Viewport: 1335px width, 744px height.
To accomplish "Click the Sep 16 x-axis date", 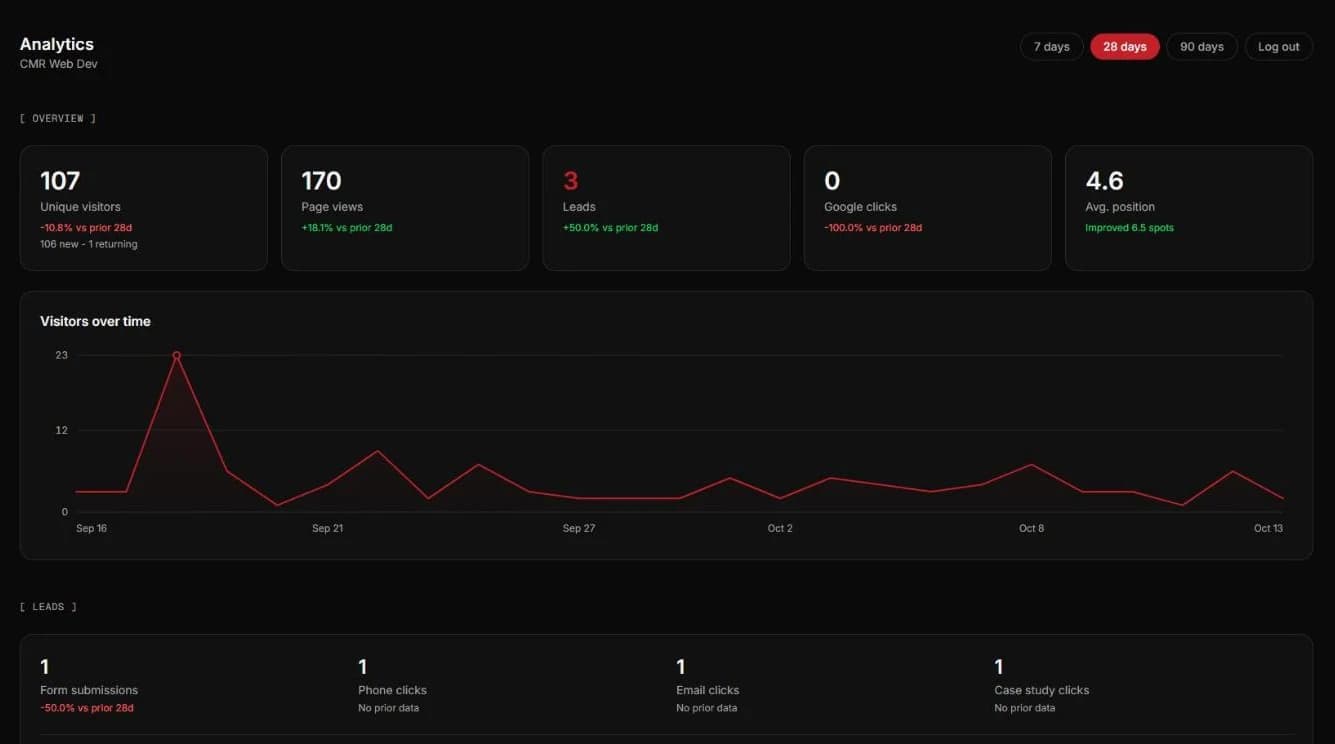I will coord(91,528).
